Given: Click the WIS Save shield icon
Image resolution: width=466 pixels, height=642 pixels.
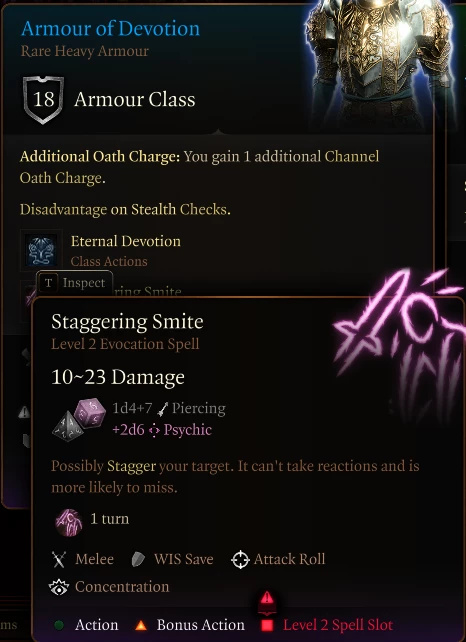Looking at the screenshot, I should click(x=138, y=559).
